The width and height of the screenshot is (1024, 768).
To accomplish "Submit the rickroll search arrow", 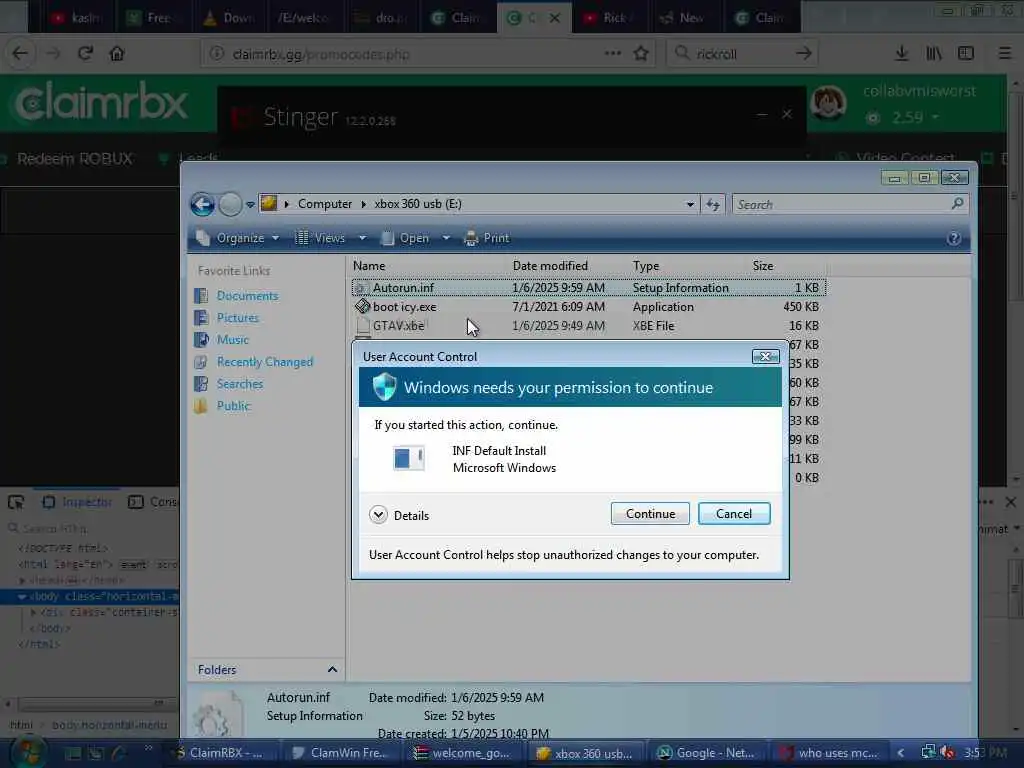I will point(804,54).
